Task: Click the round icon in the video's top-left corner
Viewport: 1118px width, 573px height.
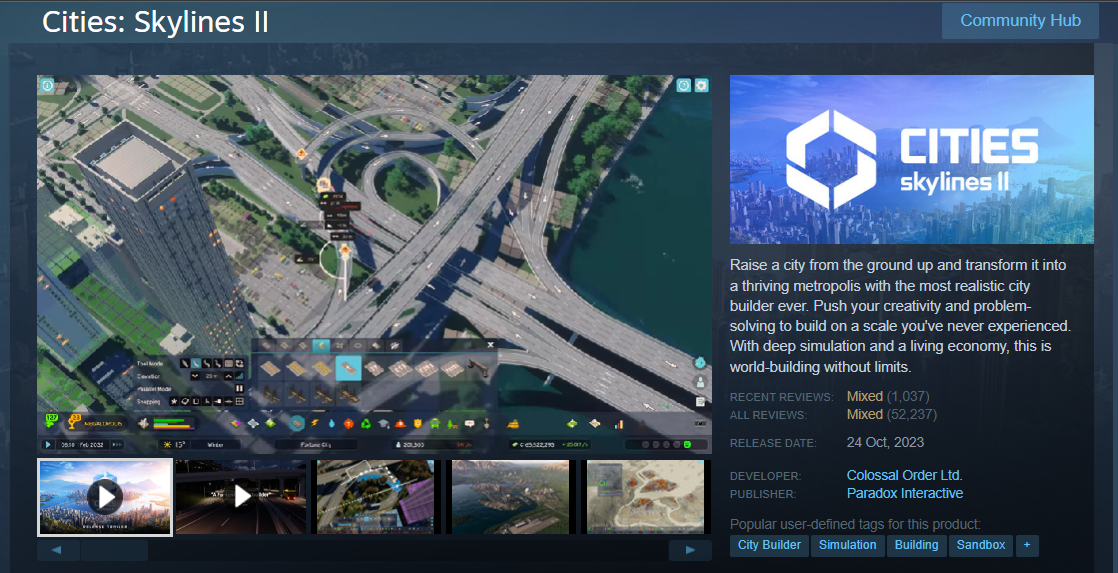Action: (46, 86)
